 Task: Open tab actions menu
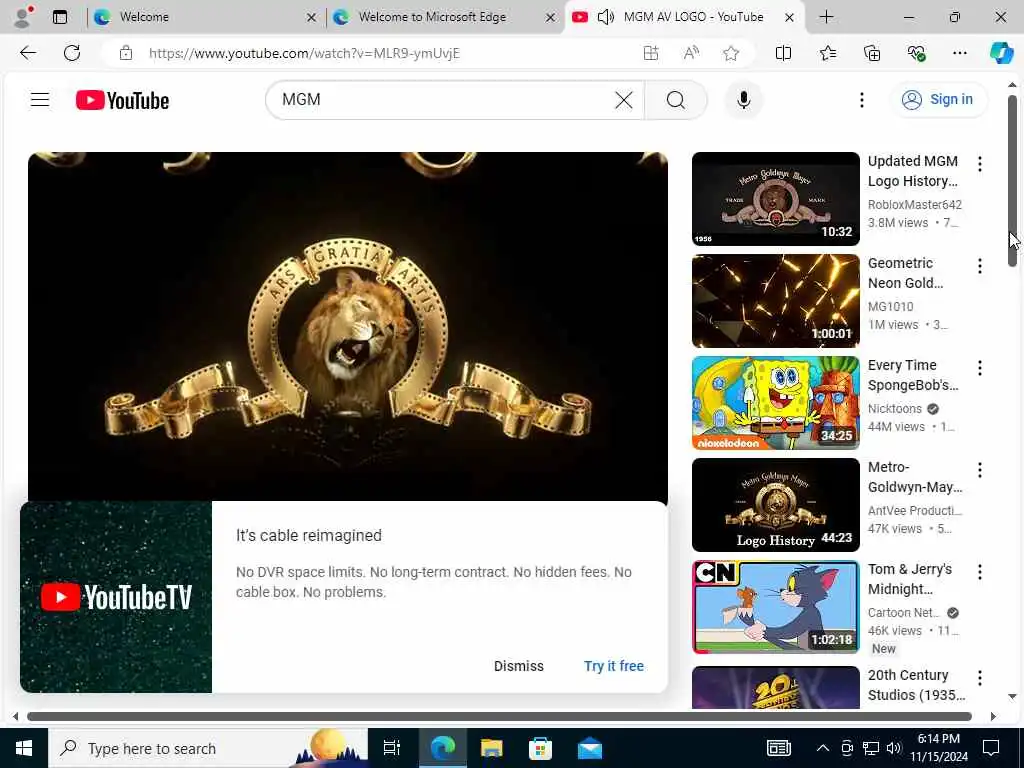[60, 17]
